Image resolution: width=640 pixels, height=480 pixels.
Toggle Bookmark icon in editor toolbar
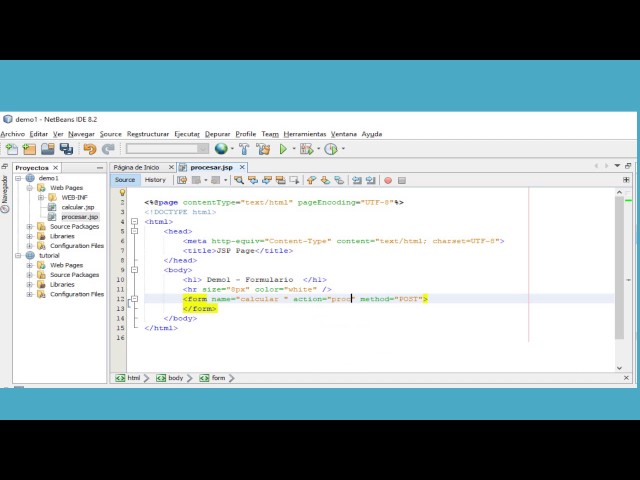[x=339, y=180]
